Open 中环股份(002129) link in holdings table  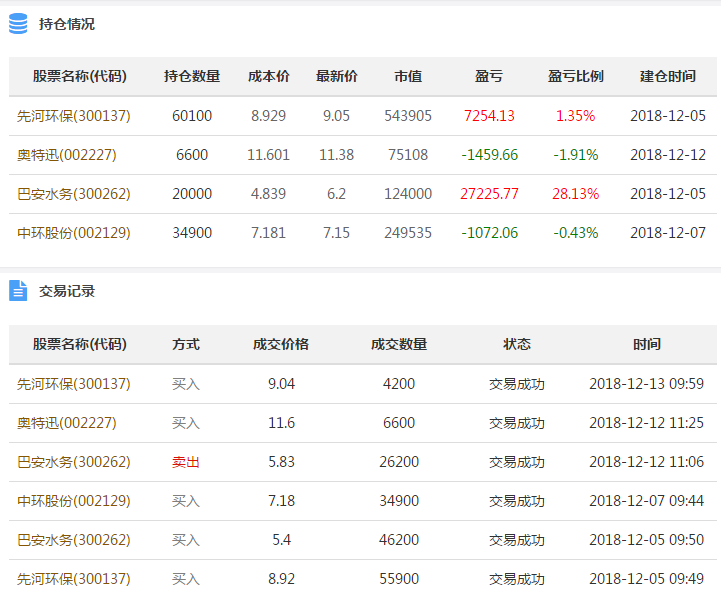pos(74,233)
